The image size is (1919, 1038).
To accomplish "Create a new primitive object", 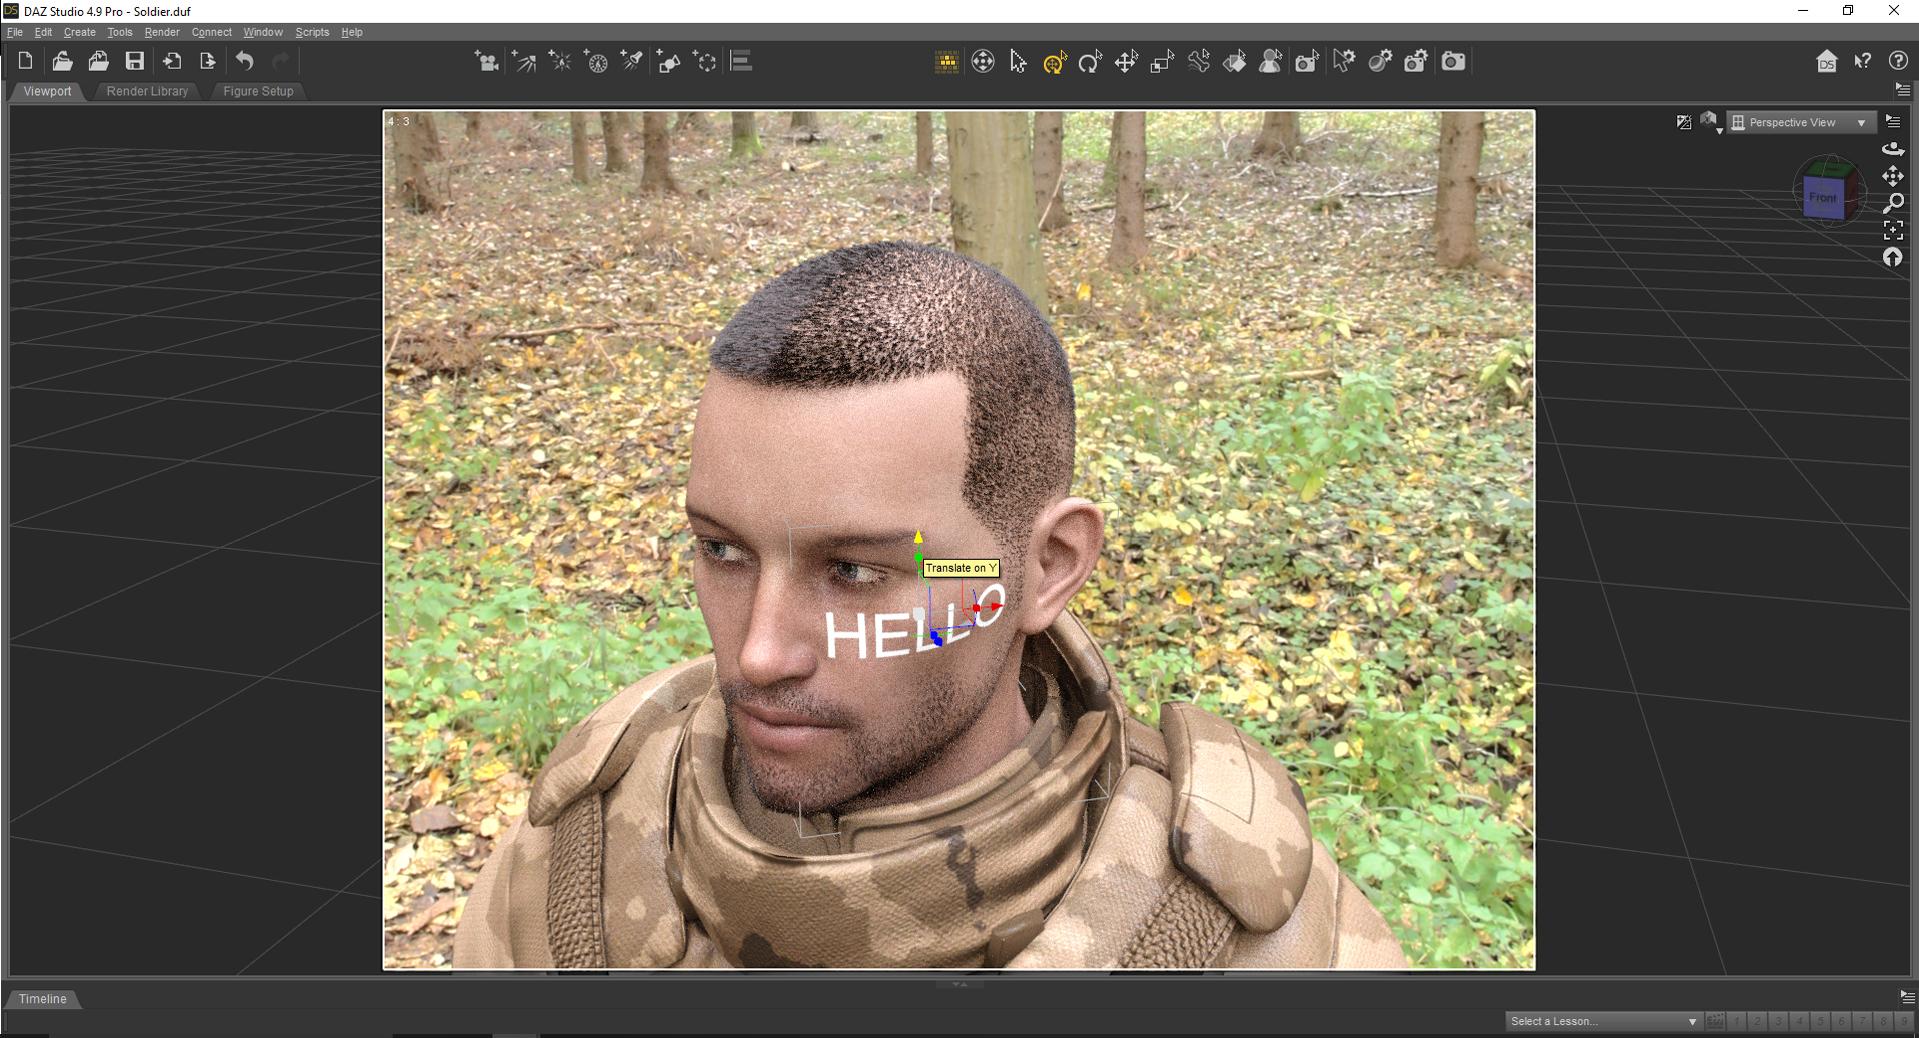I will tap(669, 62).
